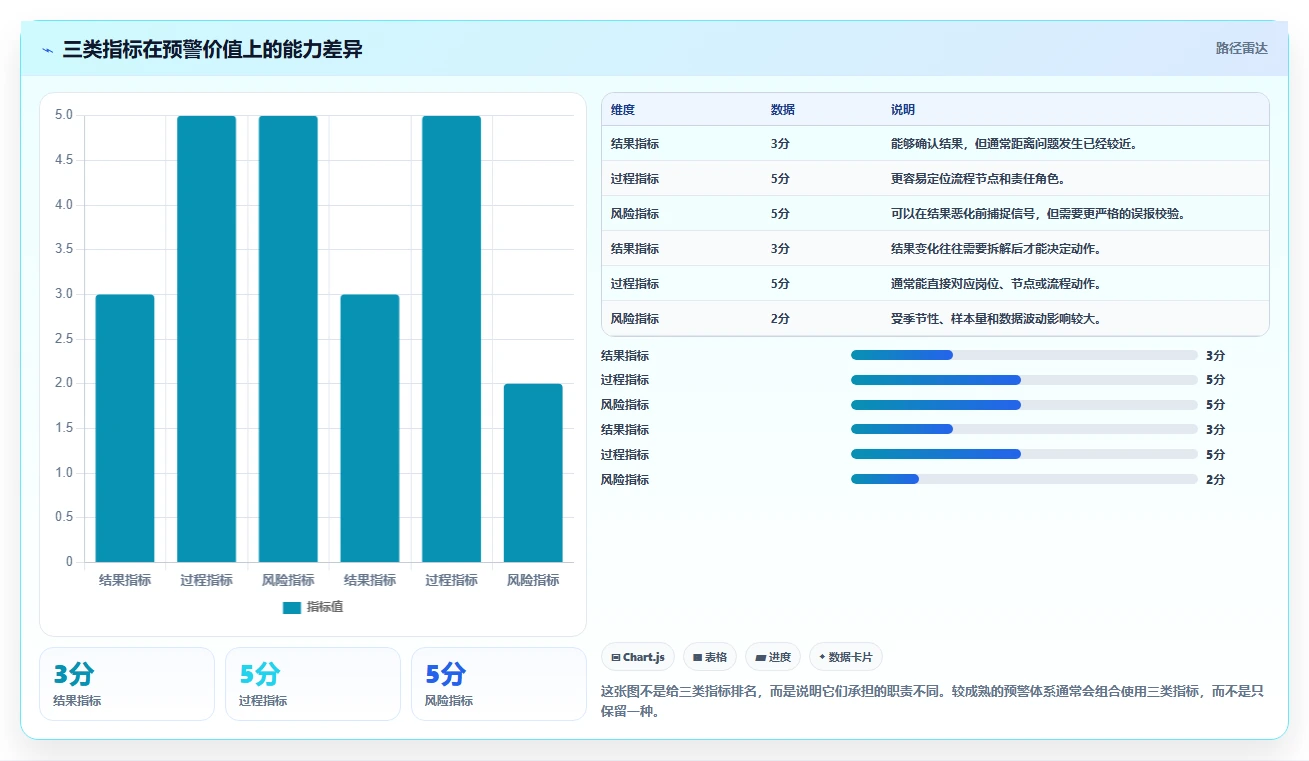Click the 5.0 y-axis label

coord(64,115)
